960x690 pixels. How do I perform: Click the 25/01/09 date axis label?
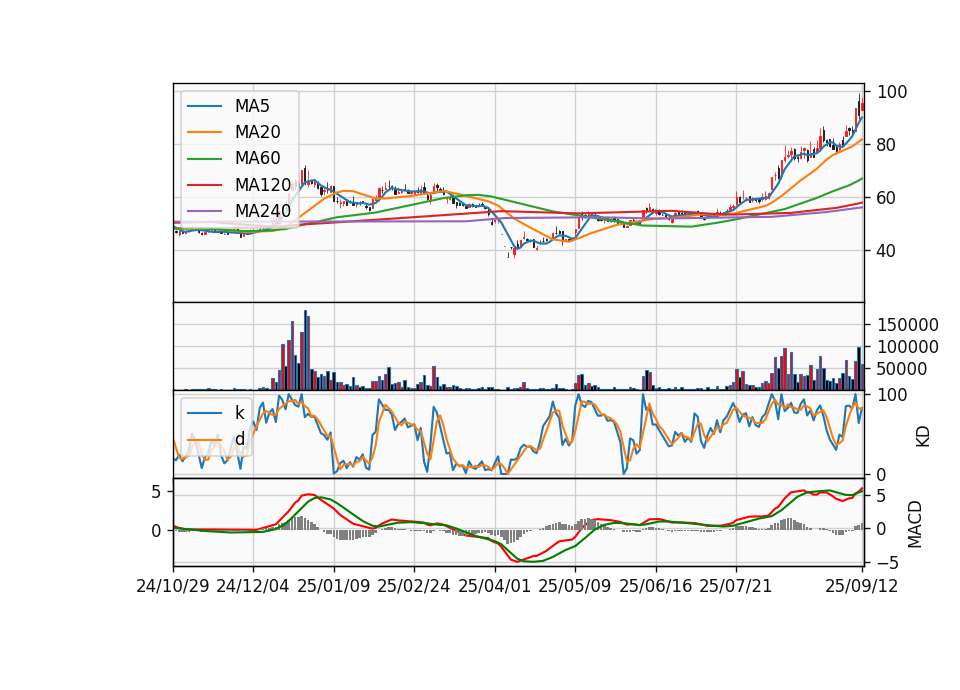(x=334, y=586)
